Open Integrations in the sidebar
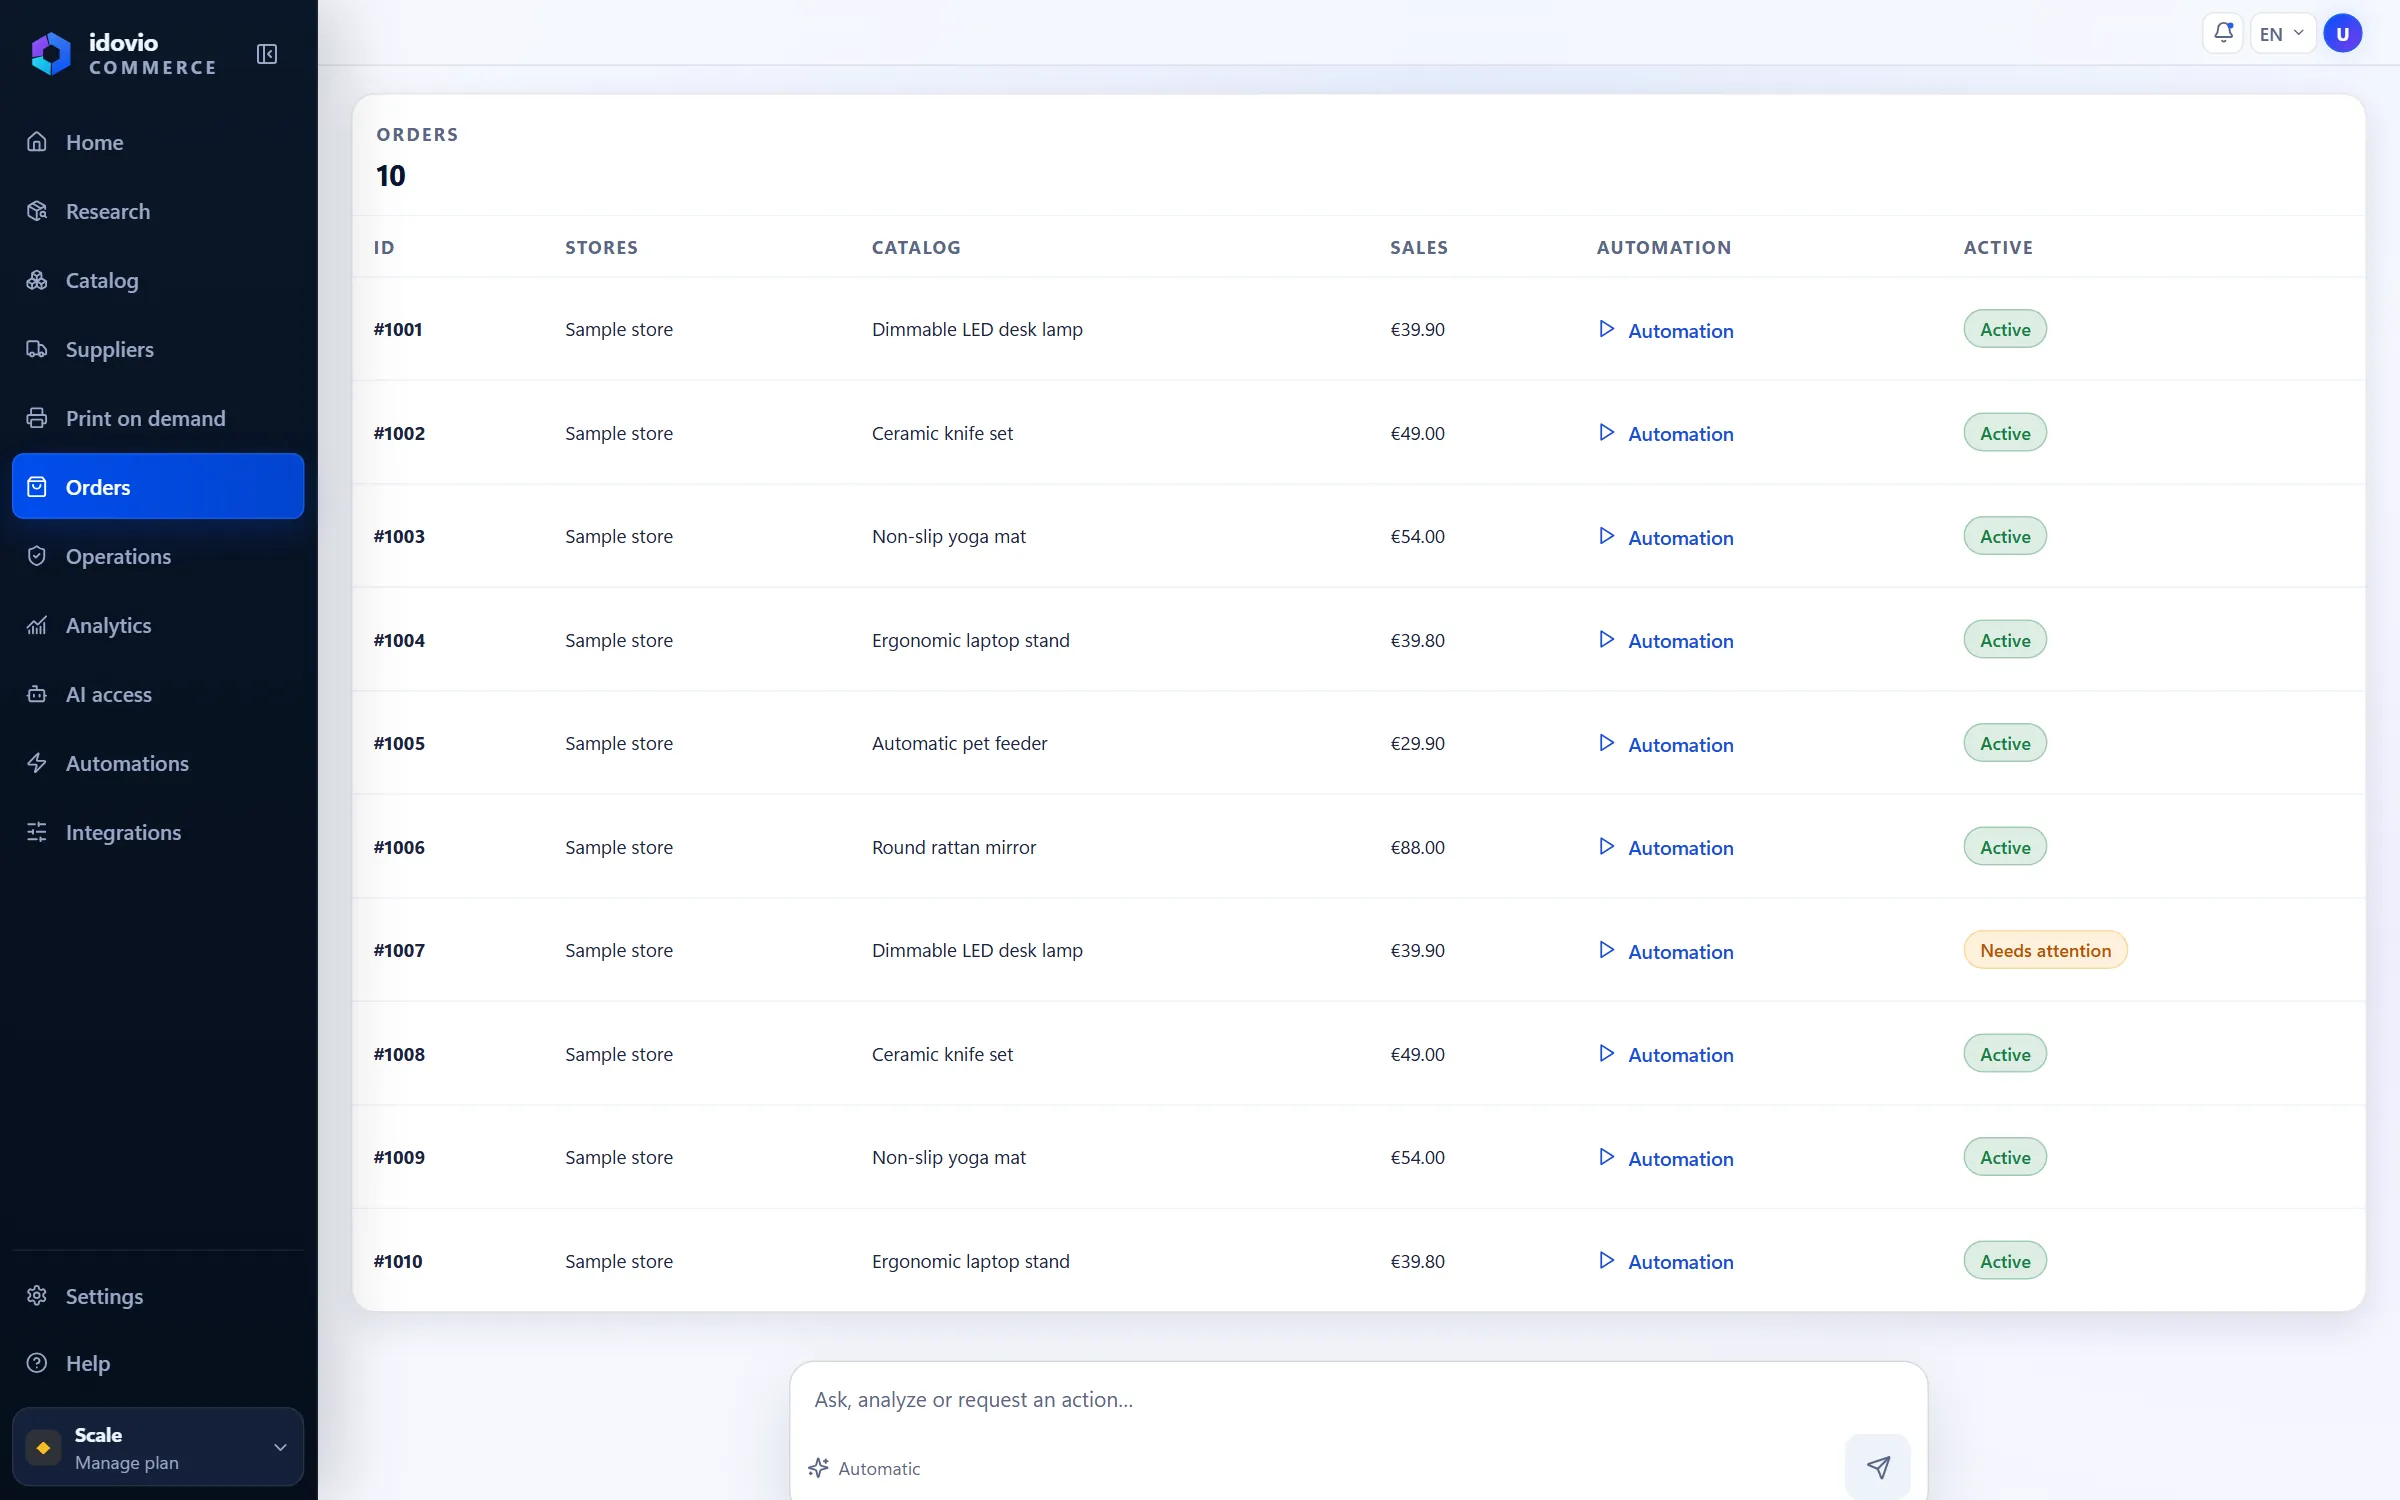 (158, 832)
